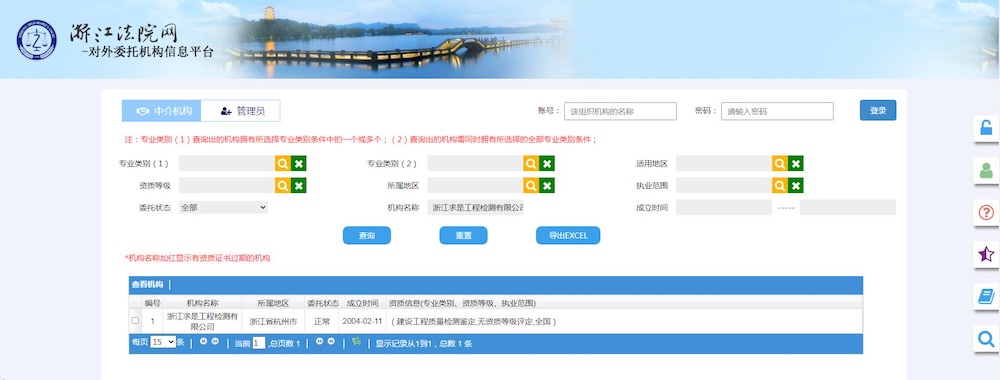This screenshot has width=1000, height=380.
Task: Click the 查询 search button
Action: (367, 235)
